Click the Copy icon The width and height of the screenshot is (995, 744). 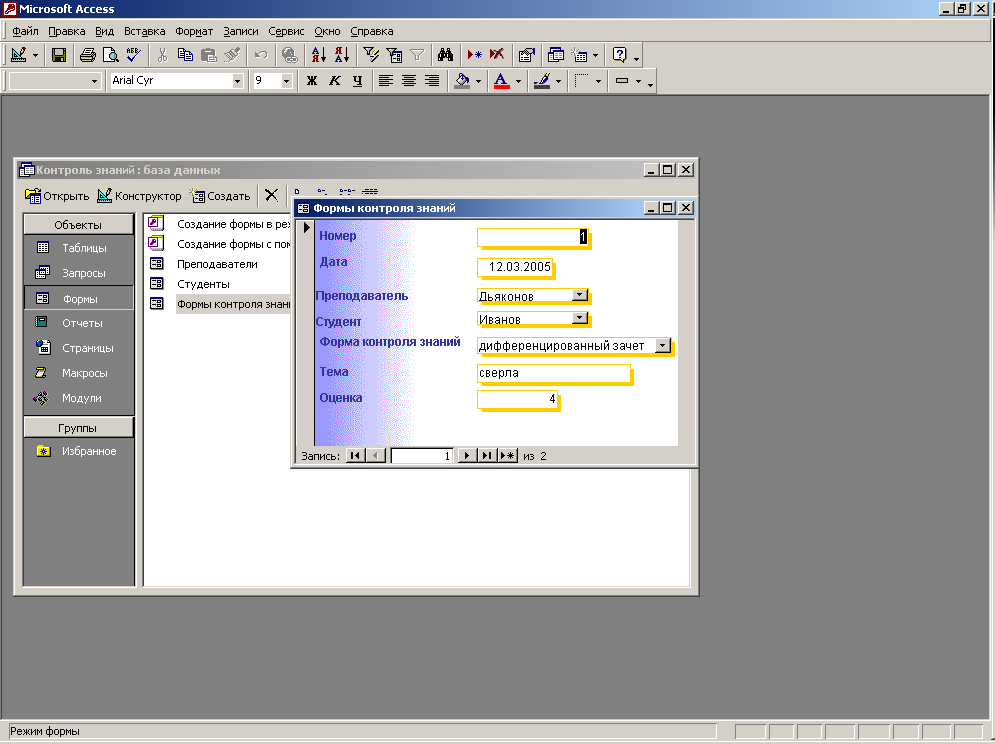click(x=185, y=55)
